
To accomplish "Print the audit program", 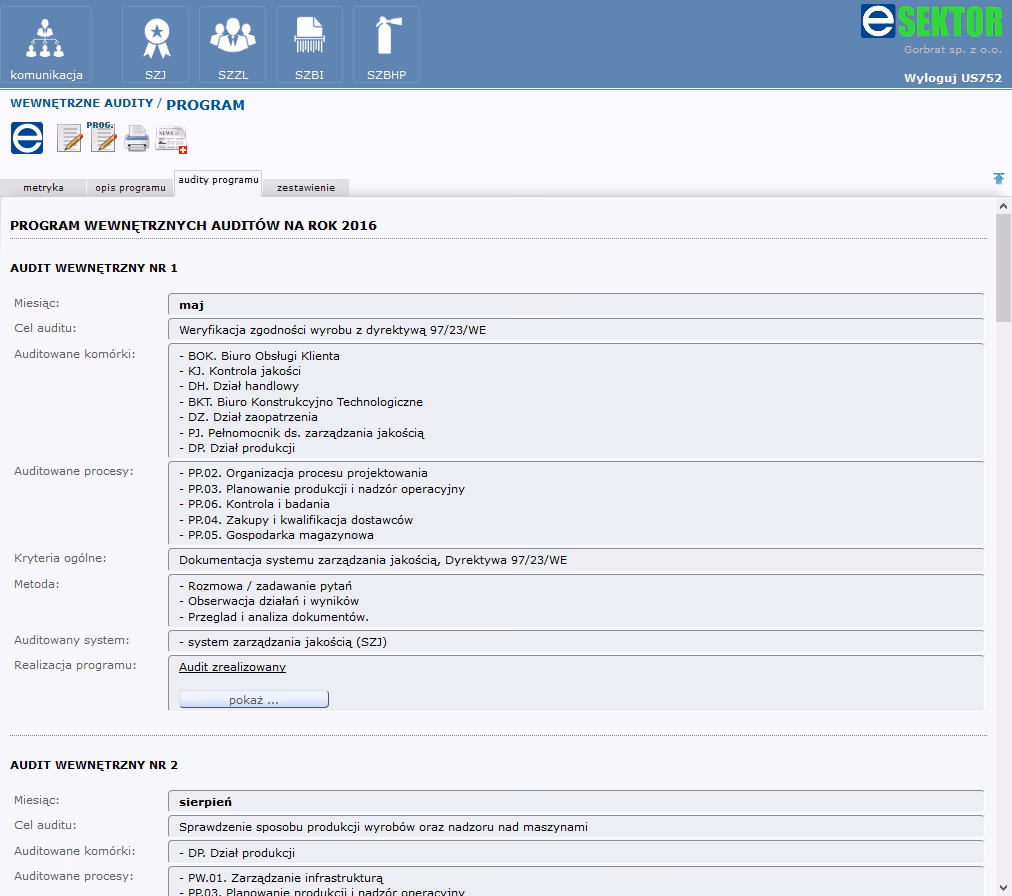I will tap(136, 139).
